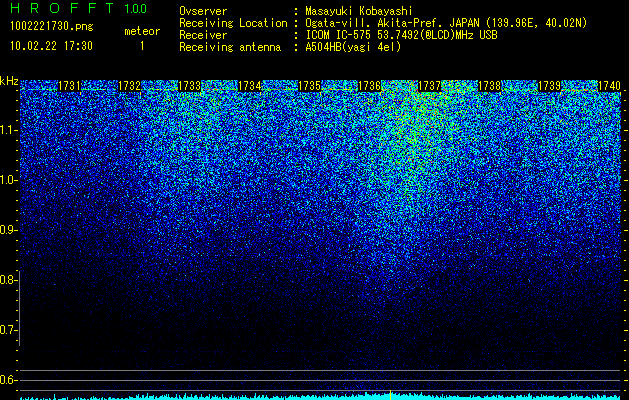Click time marker 1735
This screenshot has width=629, height=400.
(x=310, y=86)
